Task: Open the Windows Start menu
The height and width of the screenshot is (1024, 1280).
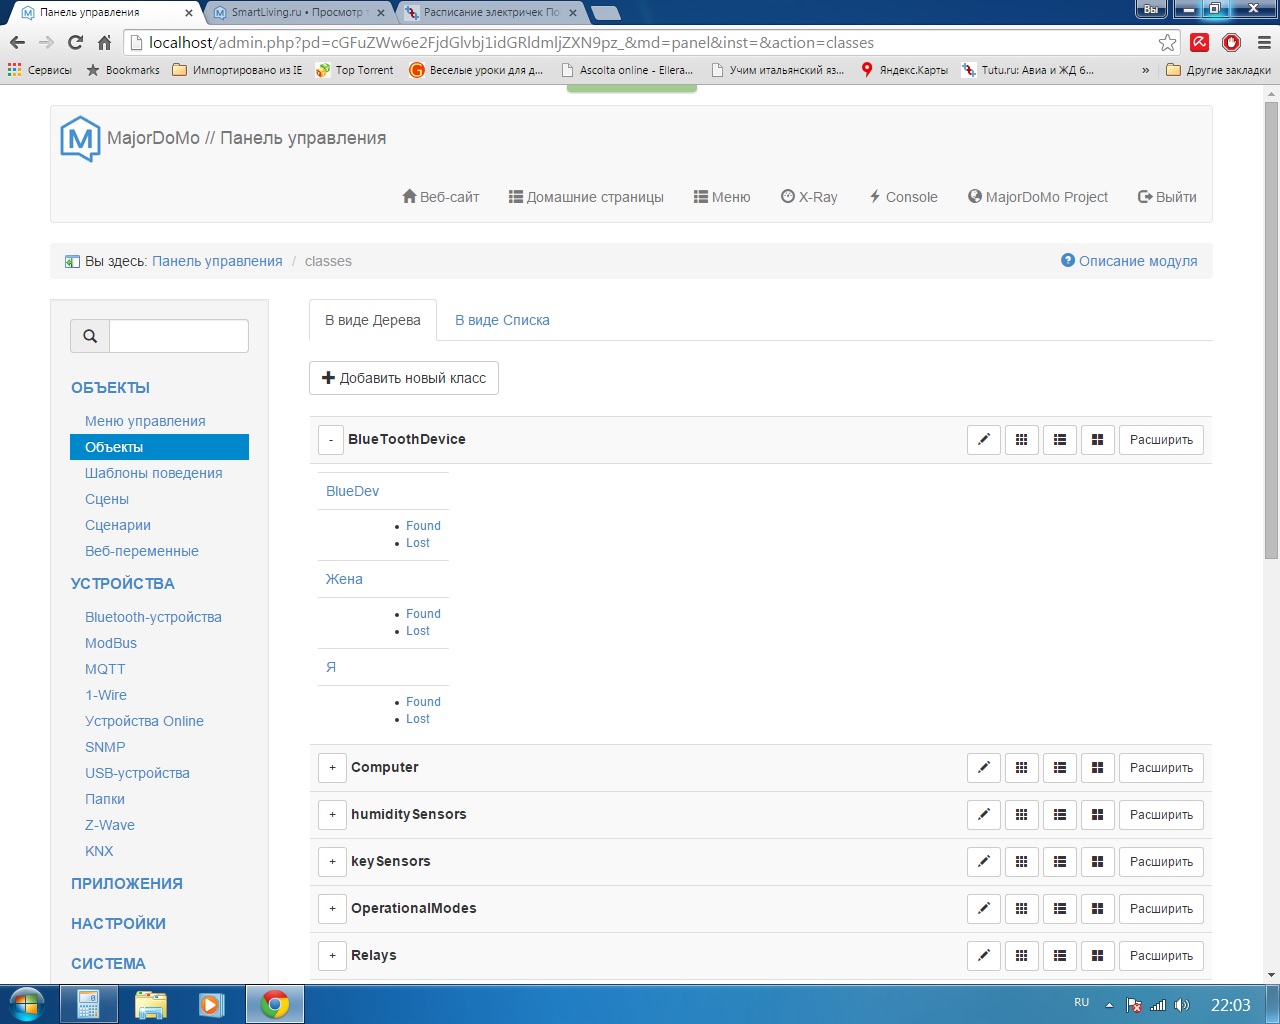Action: tap(27, 1004)
